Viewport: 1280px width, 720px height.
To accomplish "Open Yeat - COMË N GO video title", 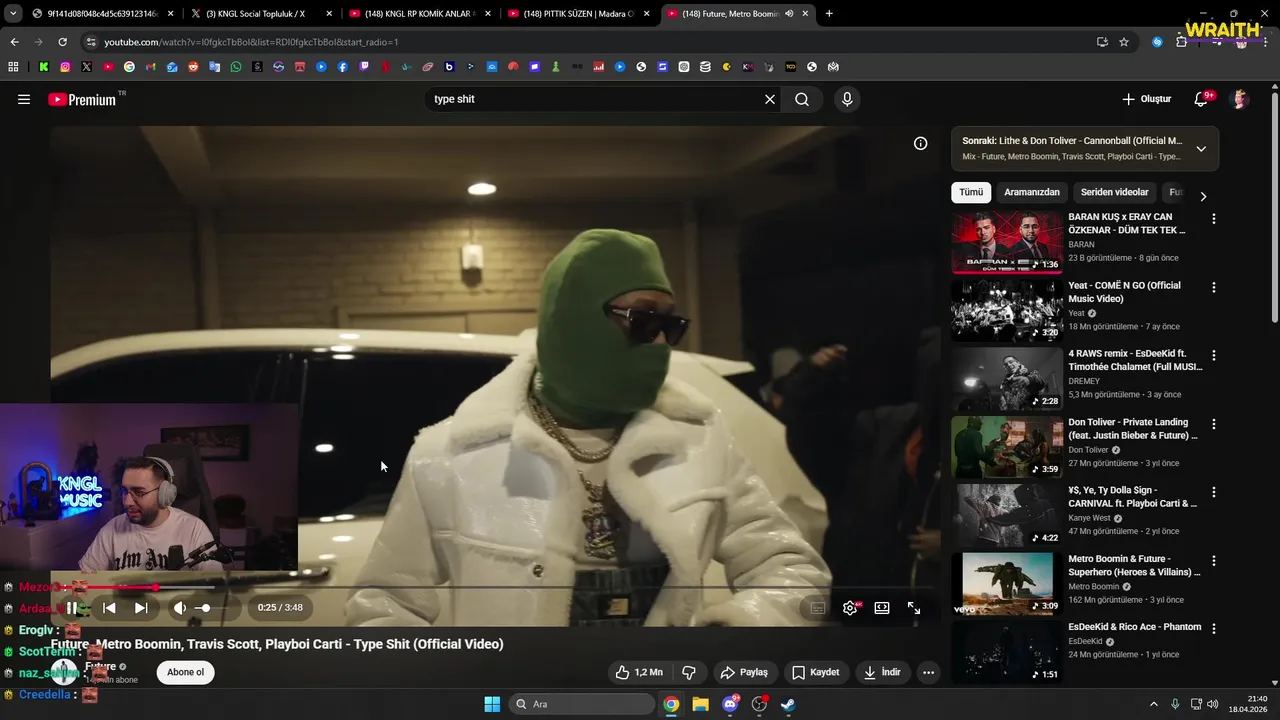I will pyautogui.click(x=1124, y=292).
